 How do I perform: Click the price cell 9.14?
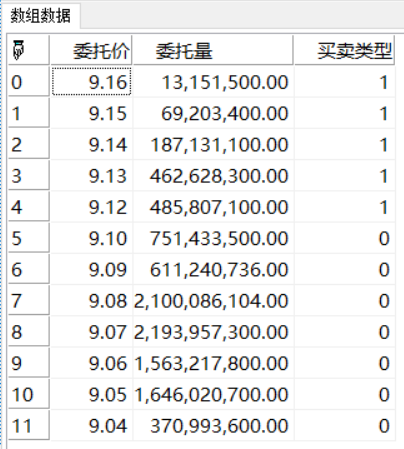coord(91,144)
